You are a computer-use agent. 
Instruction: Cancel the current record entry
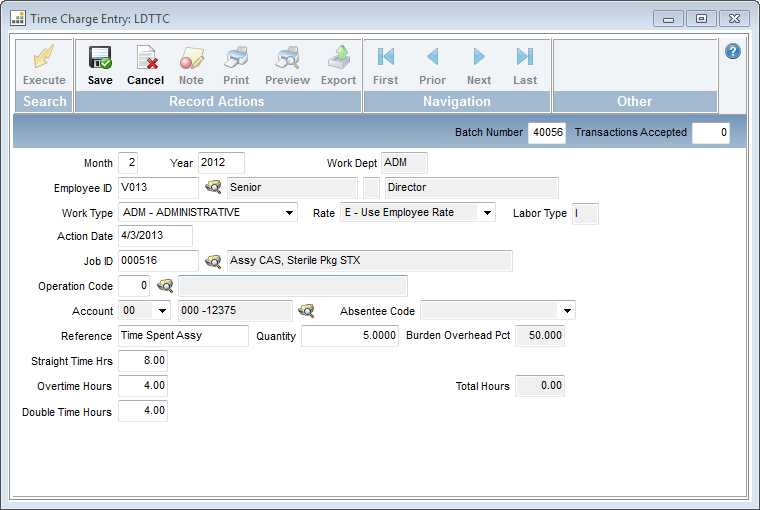(x=145, y=65)
